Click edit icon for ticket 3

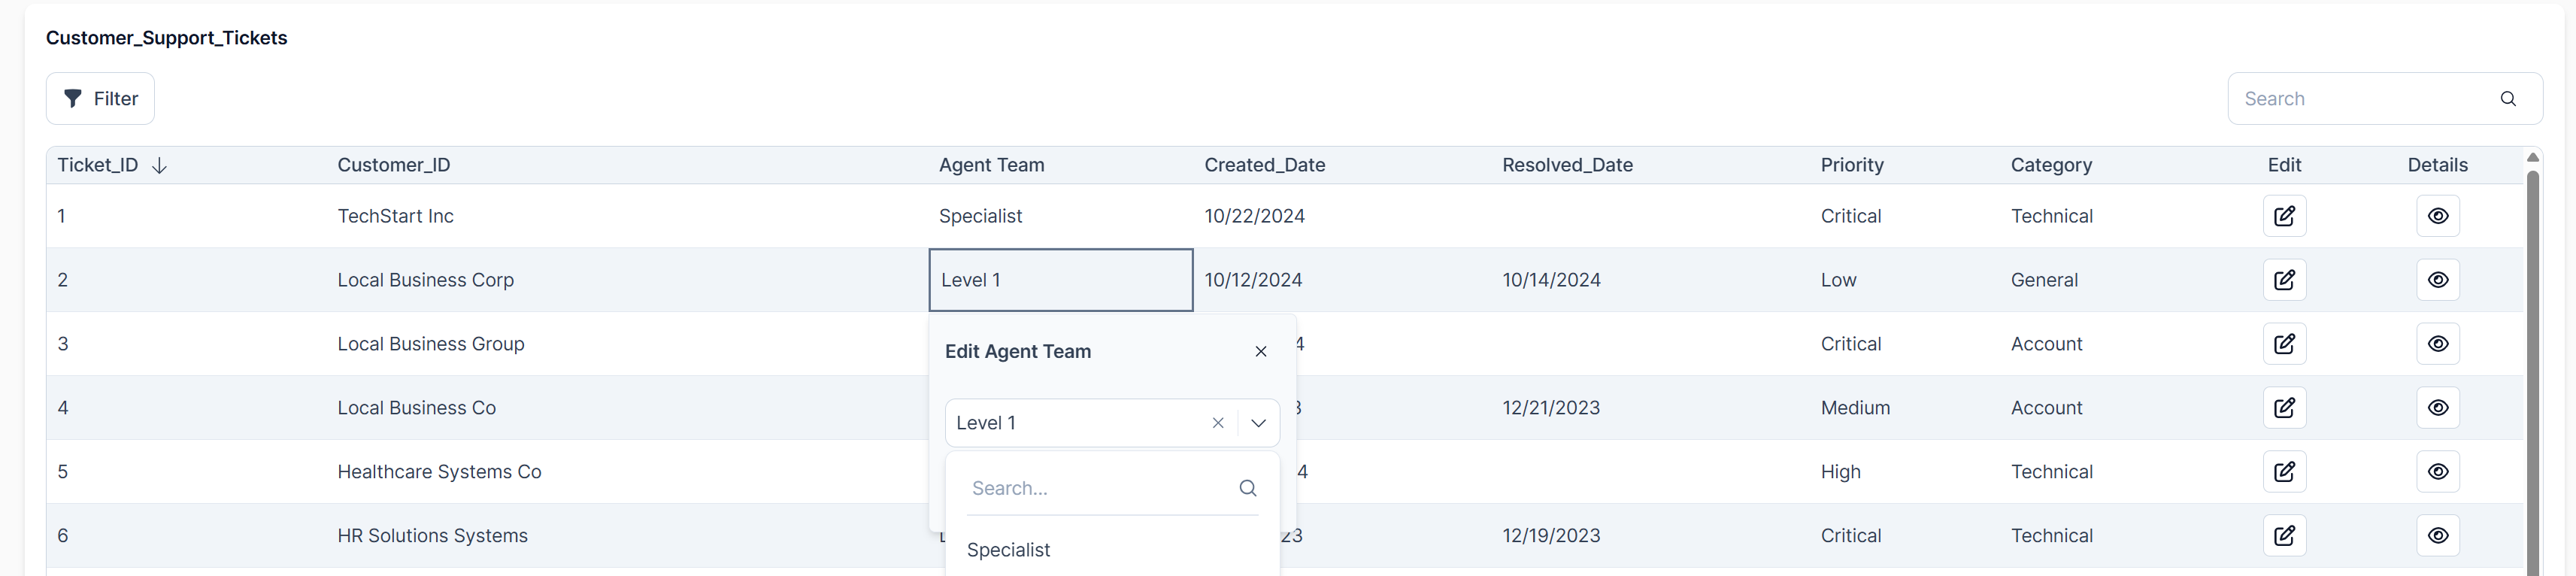2284,344
